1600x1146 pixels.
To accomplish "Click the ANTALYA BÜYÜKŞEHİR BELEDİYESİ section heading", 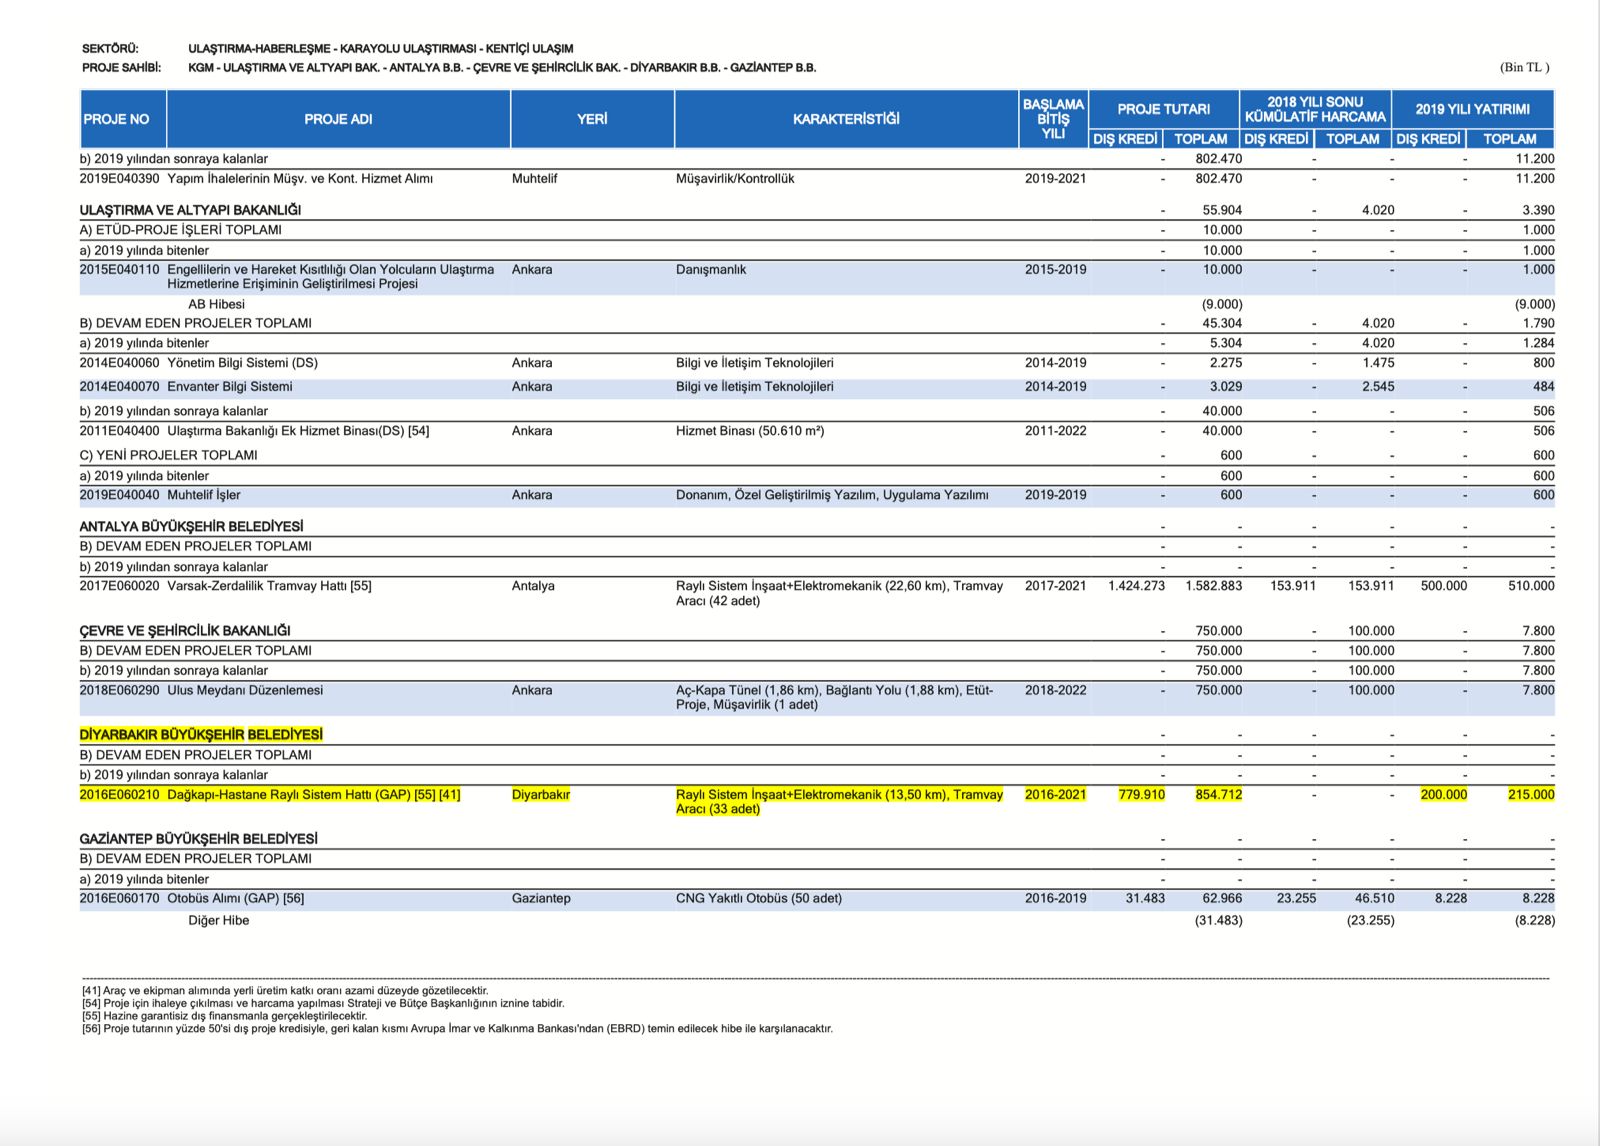I will click(191, 526).
